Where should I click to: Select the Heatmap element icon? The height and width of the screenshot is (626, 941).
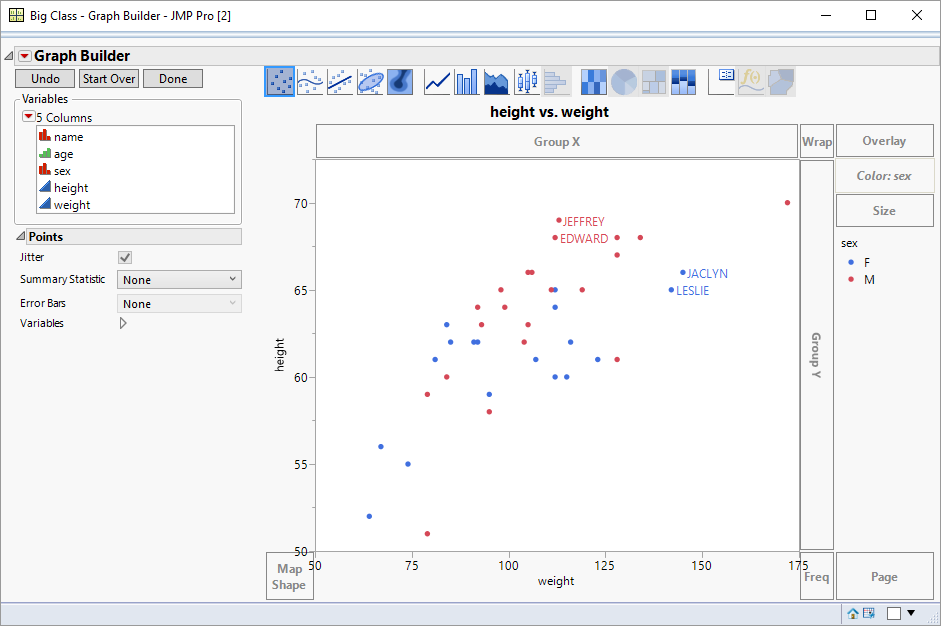(594, 81)
